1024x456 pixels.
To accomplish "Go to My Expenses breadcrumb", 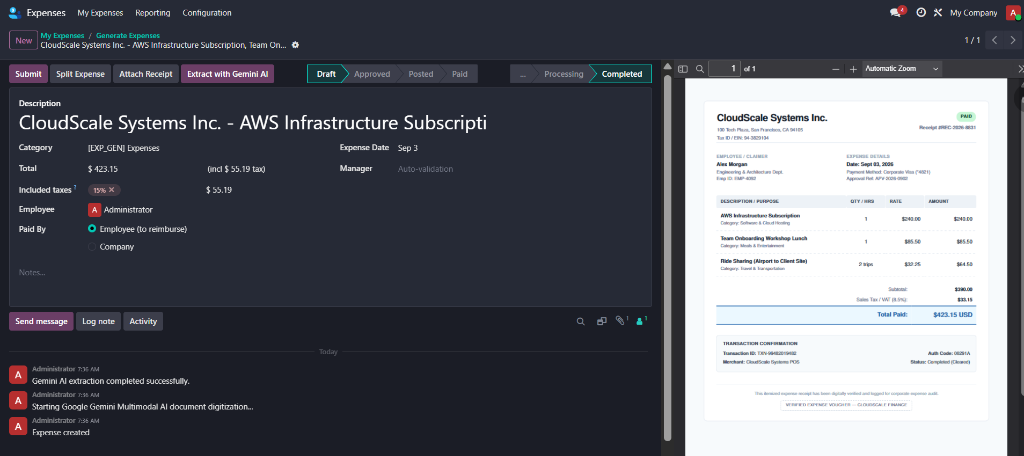I will (63, 35).
